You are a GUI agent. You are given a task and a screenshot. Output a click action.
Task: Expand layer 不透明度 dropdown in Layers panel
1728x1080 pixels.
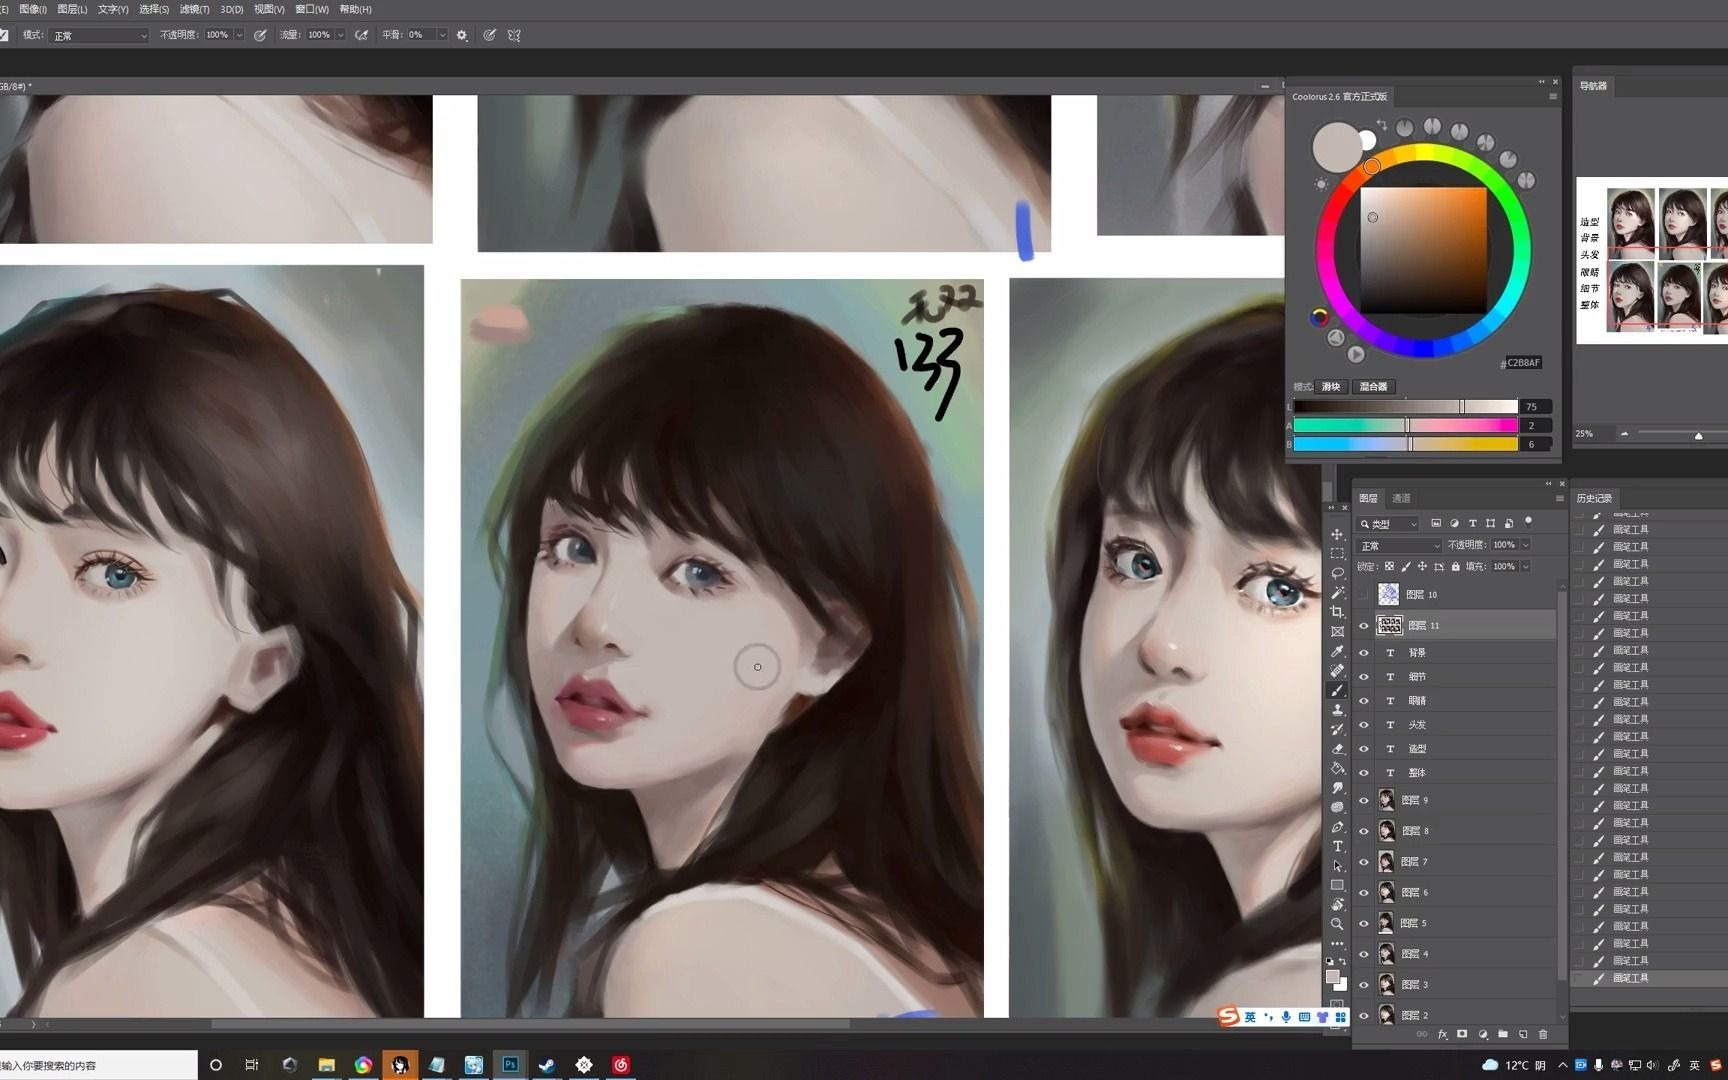pos(1525,545)
